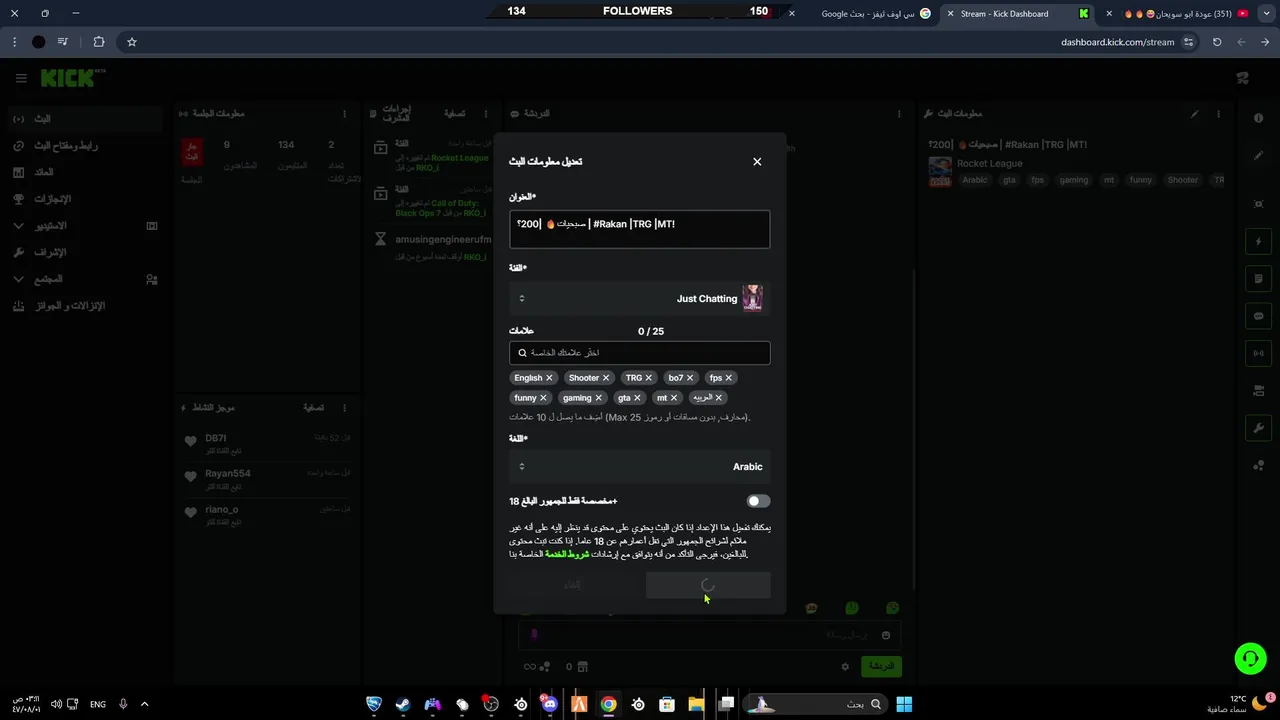Click the stream title text field
Image resolution: width=1280 pixels, height=720 pixels.
639,229
